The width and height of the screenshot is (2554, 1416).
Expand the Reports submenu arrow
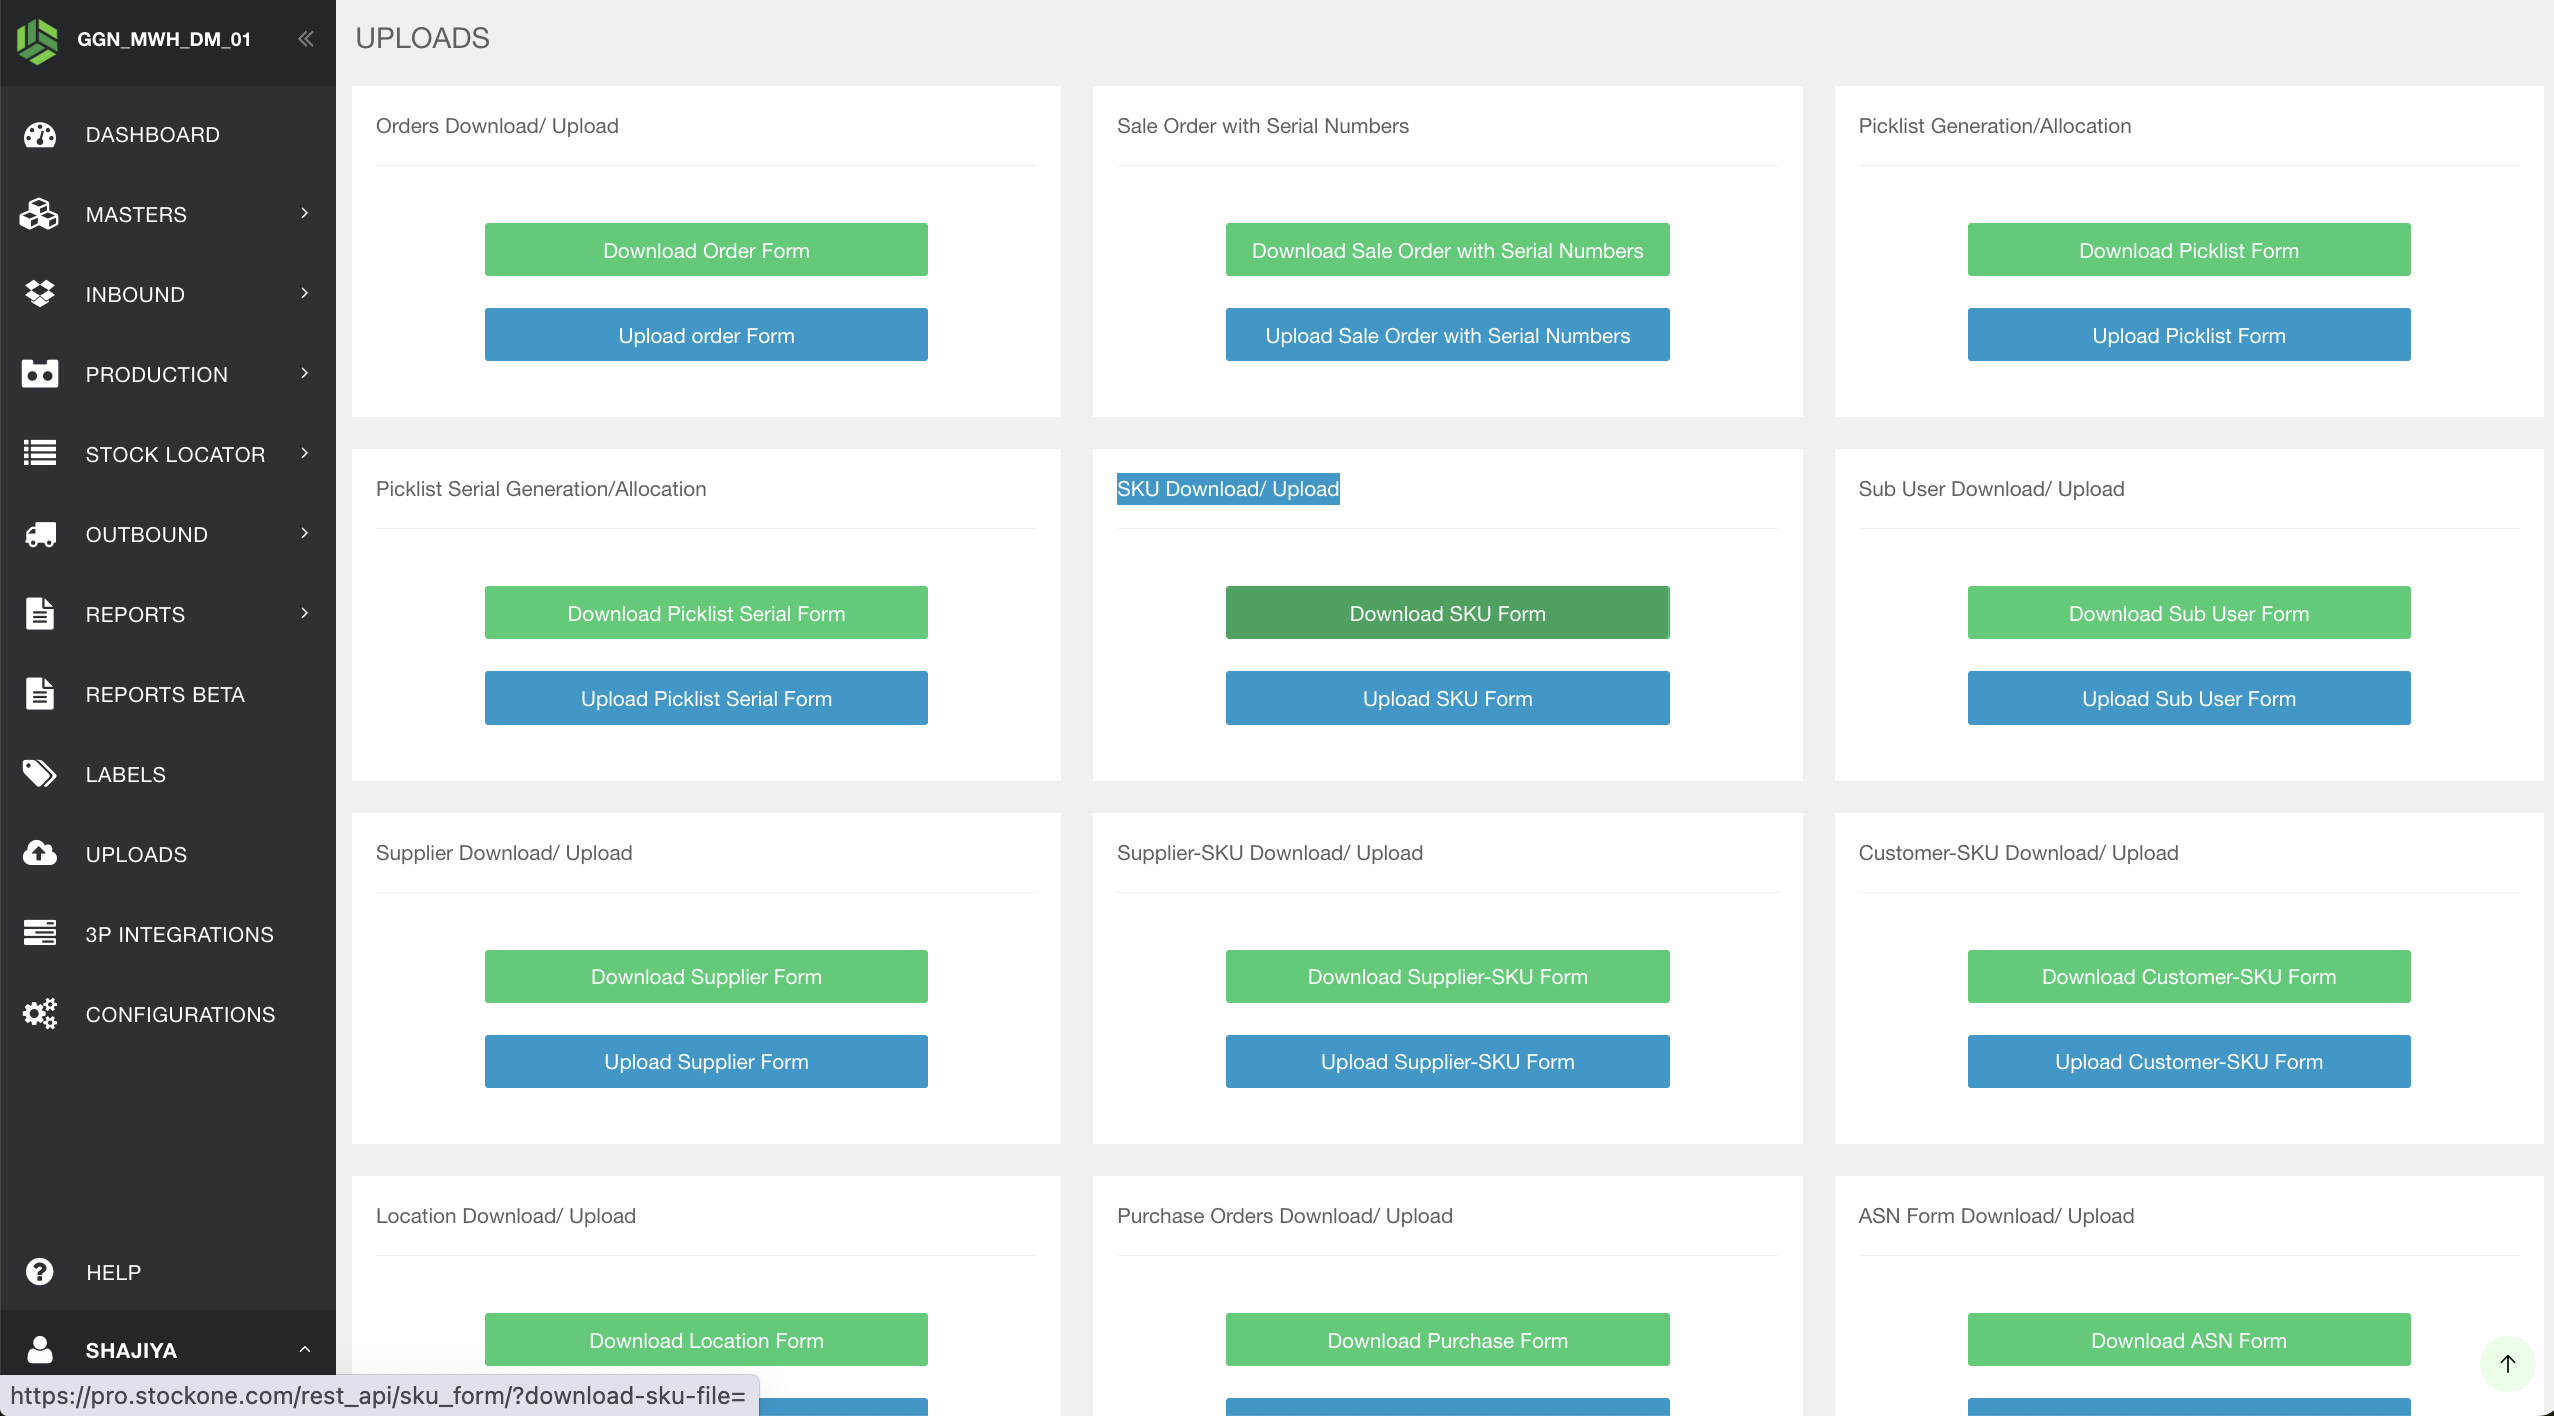tap(305, 613)
